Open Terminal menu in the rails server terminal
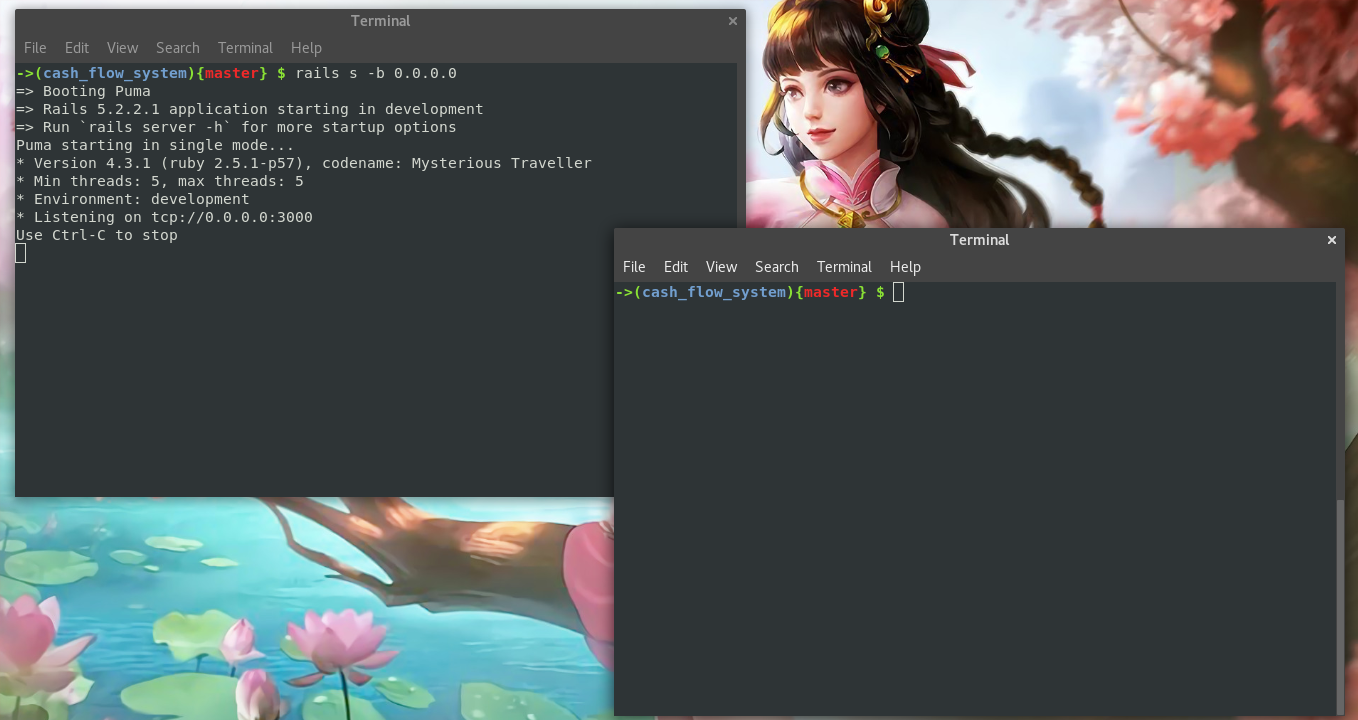The height and width of the screenshot is (720, 1358). (245, 48)
